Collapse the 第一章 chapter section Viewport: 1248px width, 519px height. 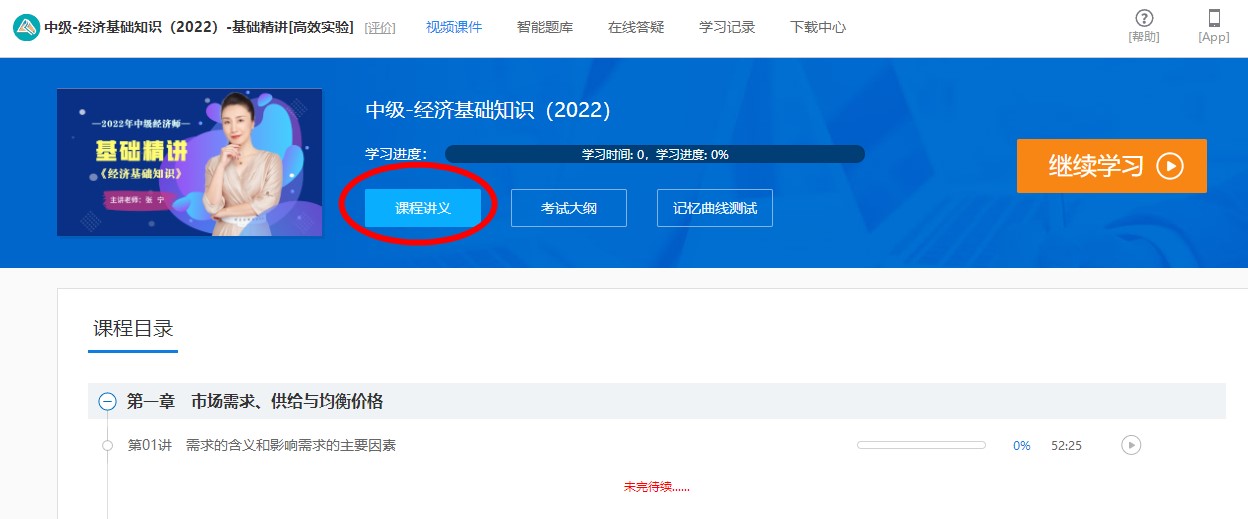(x=107, y=402)
